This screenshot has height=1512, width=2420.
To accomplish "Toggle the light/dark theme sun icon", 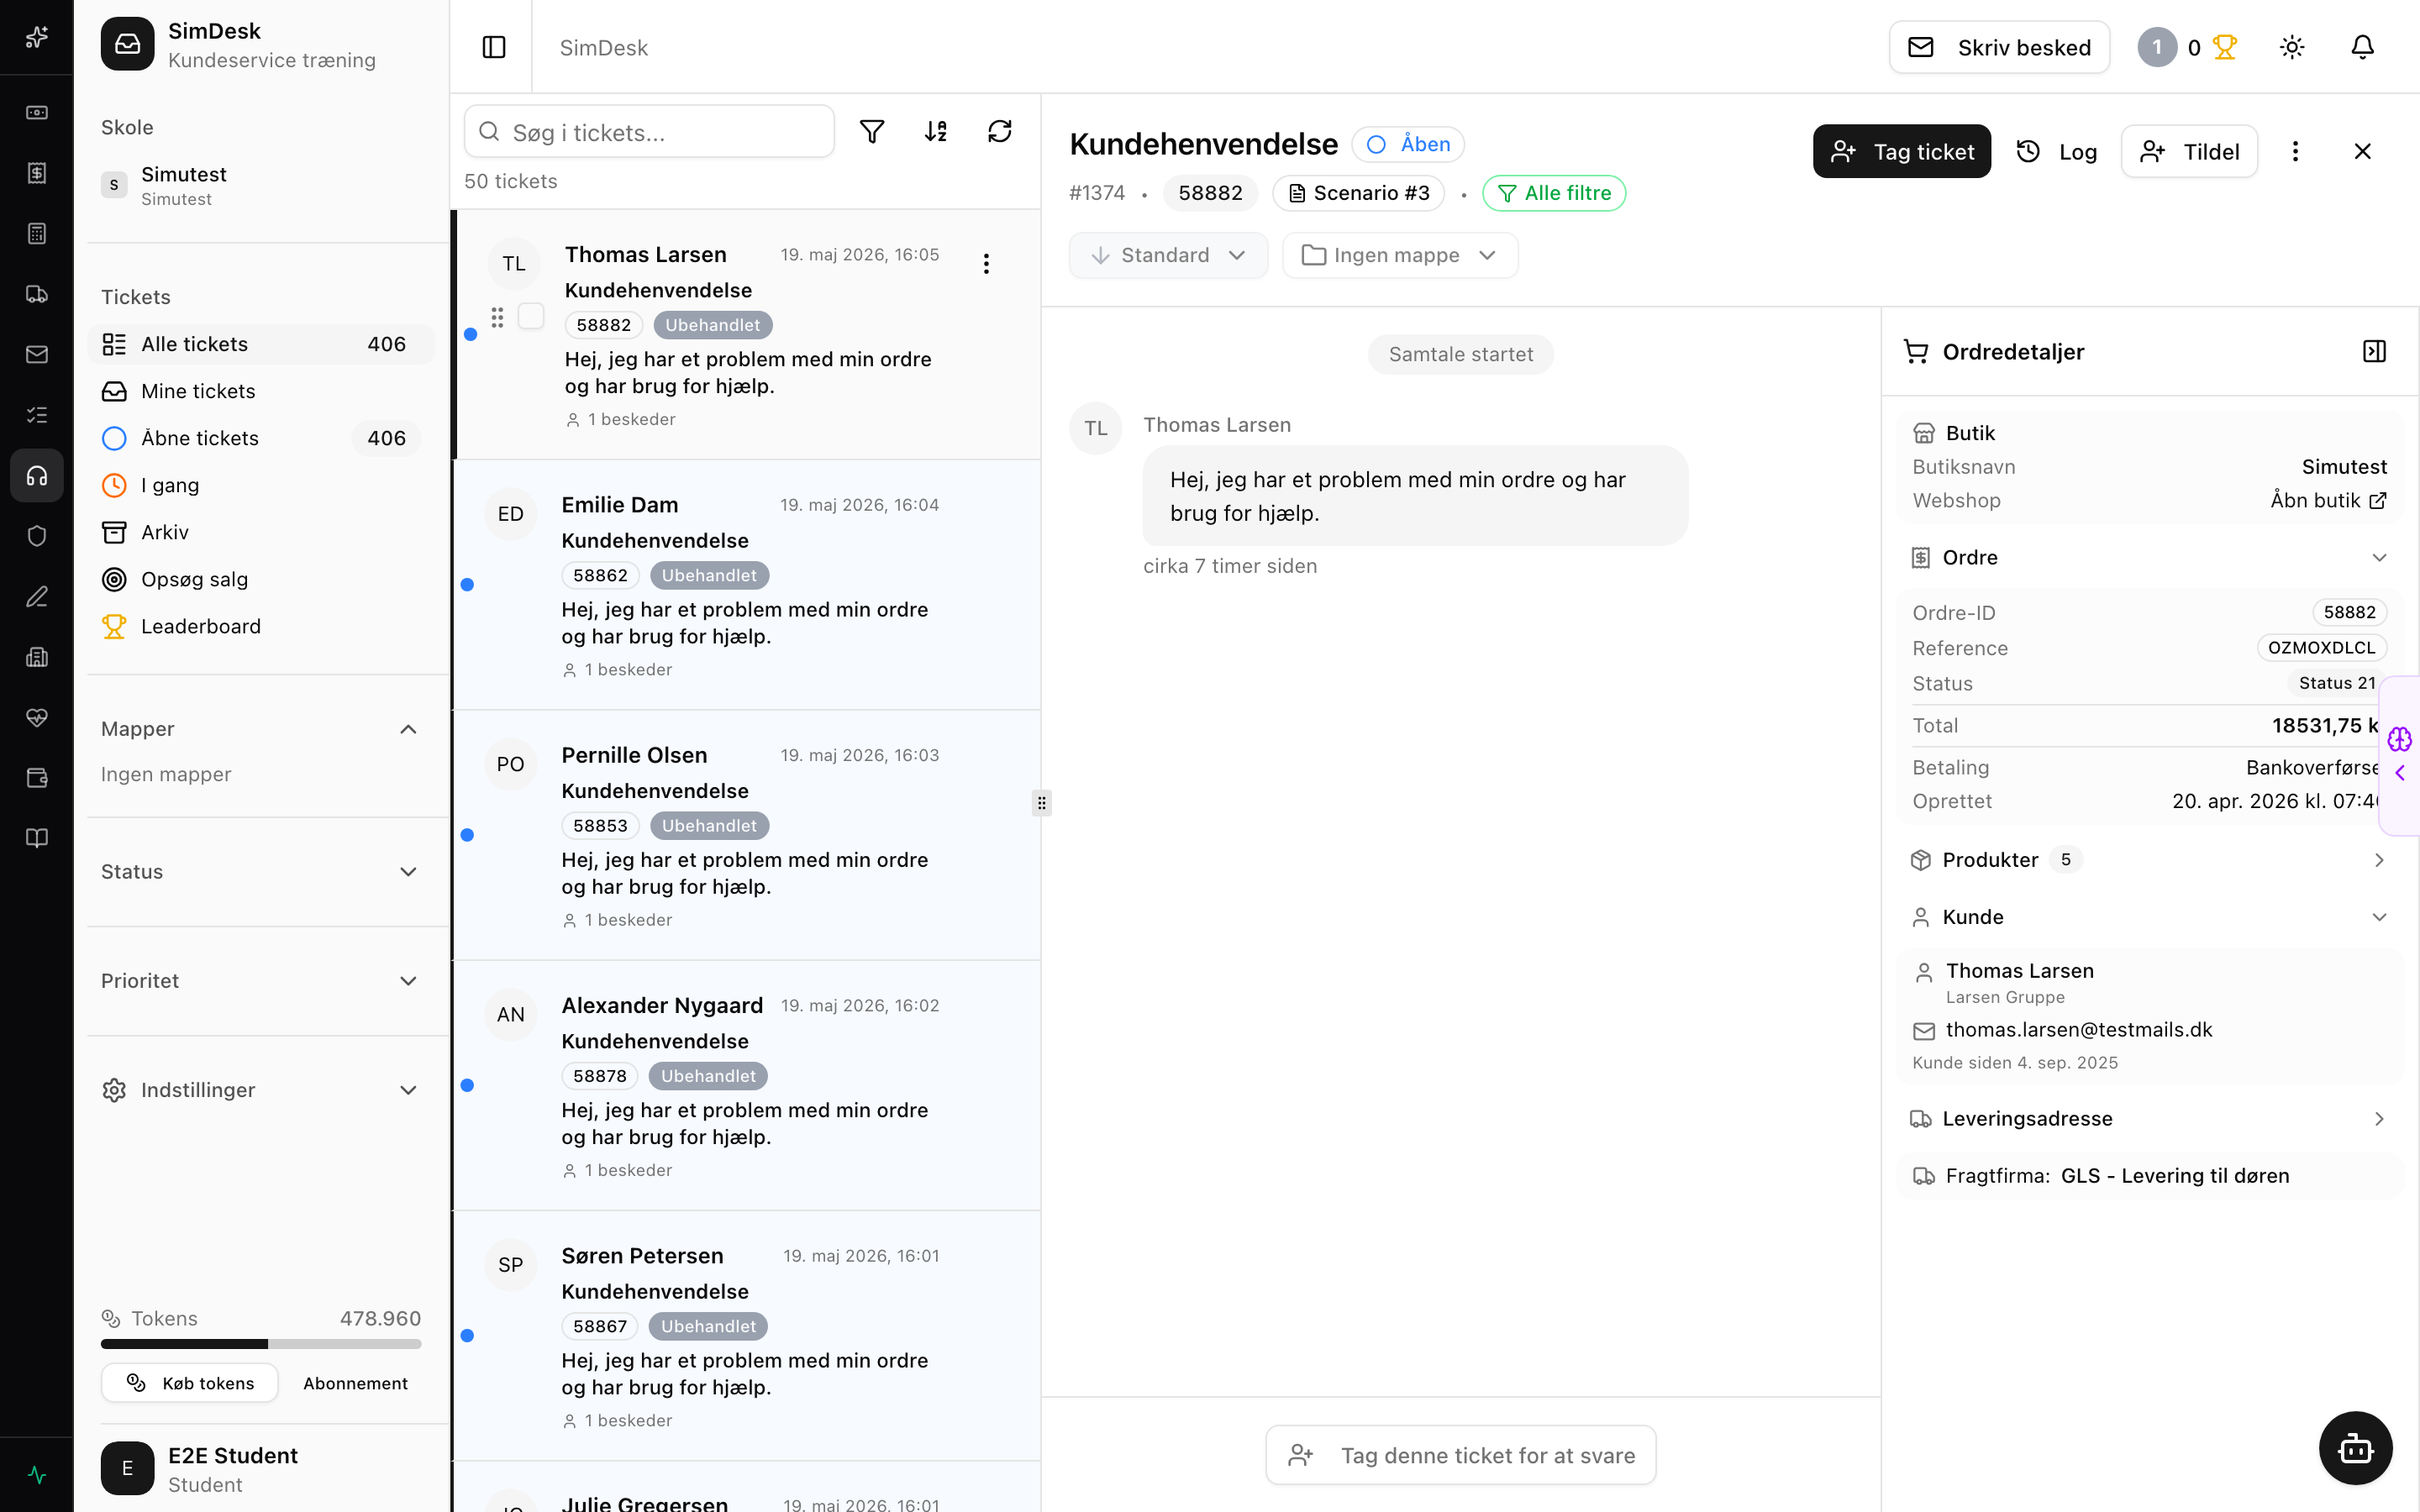I will click(x=2292, y=47).
